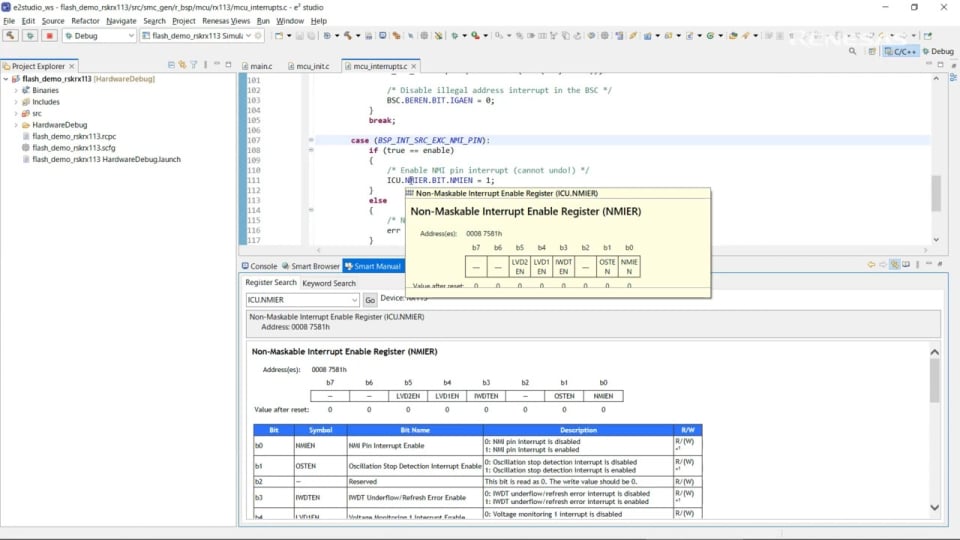Screen dimensions: 960x540
Task: Click the Build hammer icon in toolbar
Action: coord(11,35)
